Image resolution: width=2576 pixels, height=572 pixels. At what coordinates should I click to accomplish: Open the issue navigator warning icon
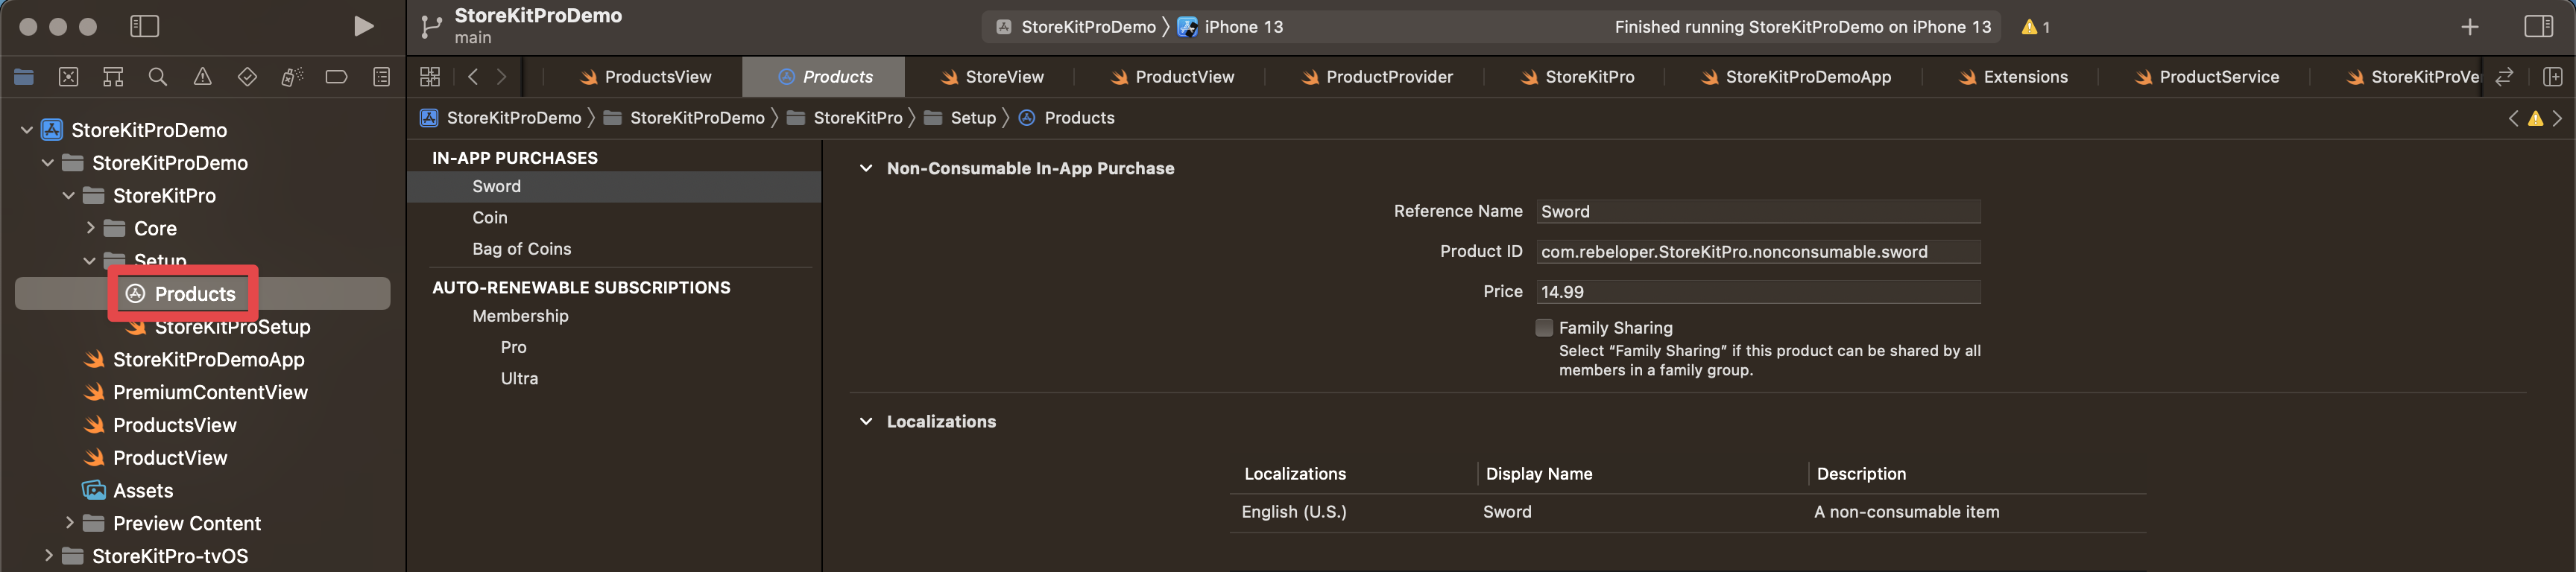click(x=202, y=77)
